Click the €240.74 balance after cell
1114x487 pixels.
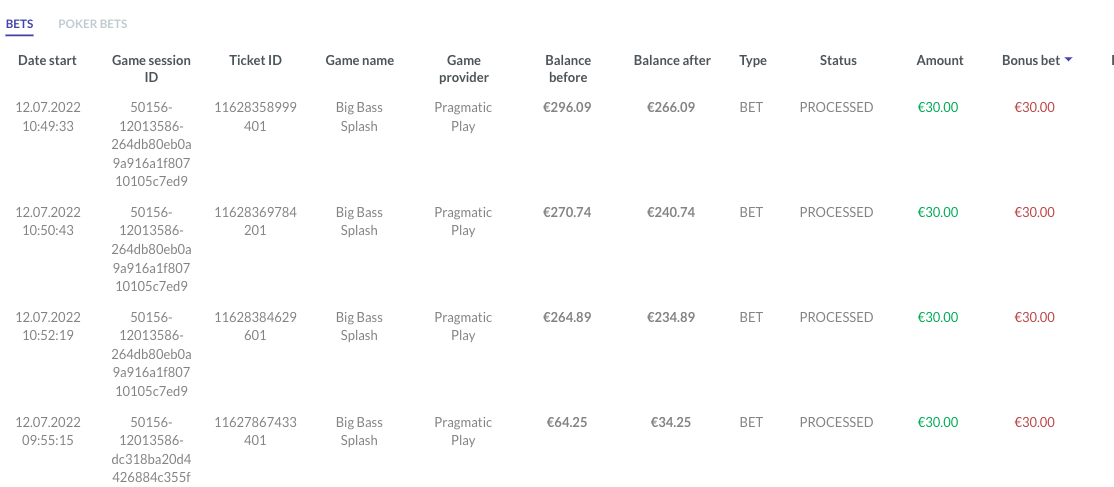click(671, 213)
